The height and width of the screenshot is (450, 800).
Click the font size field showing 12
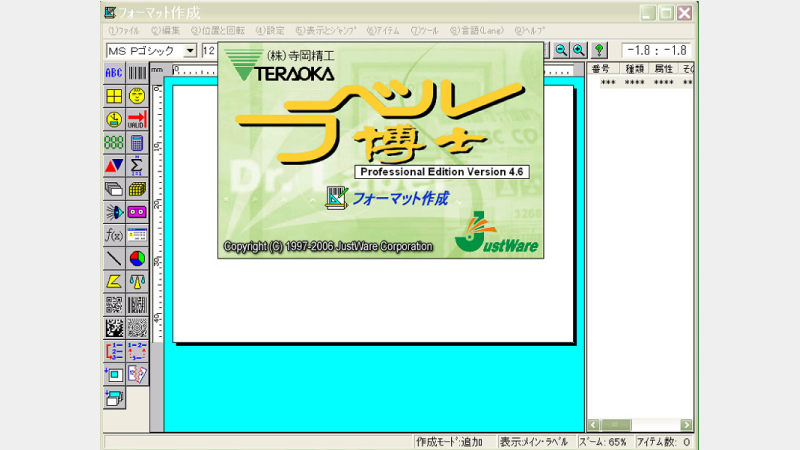pos(209,51)
